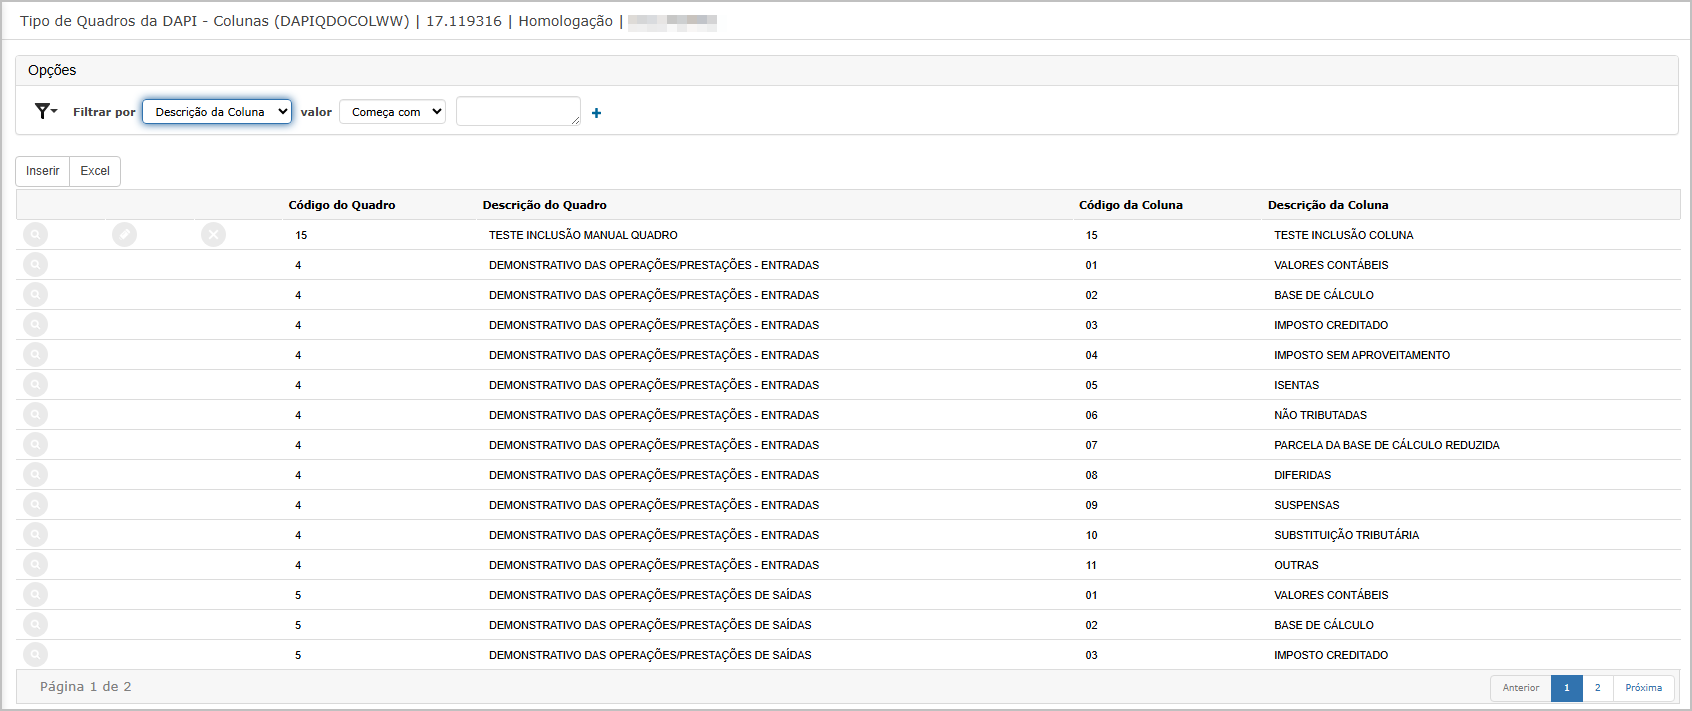This screenshot has height=711, width=1692.
Task: Expand the 'Descrição da Coluna' filter dropdown
Action: [x=217, y=112]
